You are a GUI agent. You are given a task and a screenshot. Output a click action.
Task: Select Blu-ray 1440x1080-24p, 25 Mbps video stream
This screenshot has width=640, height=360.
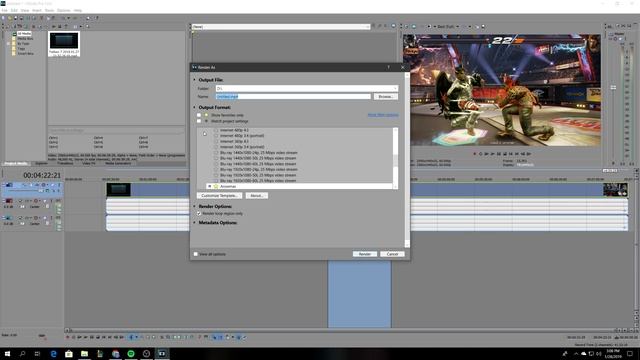(258, 153)
